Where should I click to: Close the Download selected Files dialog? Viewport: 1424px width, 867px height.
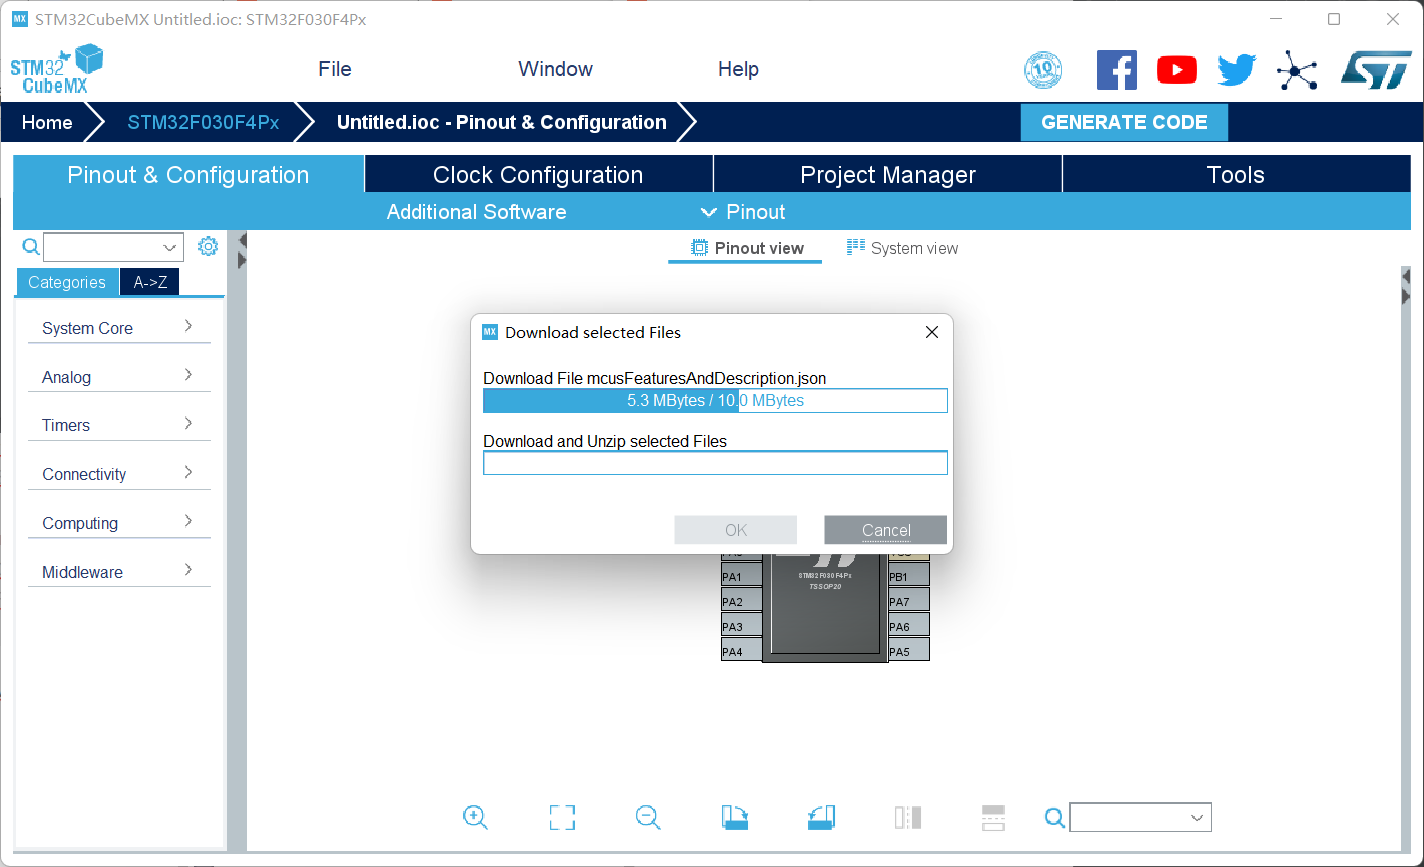click(x=932, y=332)
